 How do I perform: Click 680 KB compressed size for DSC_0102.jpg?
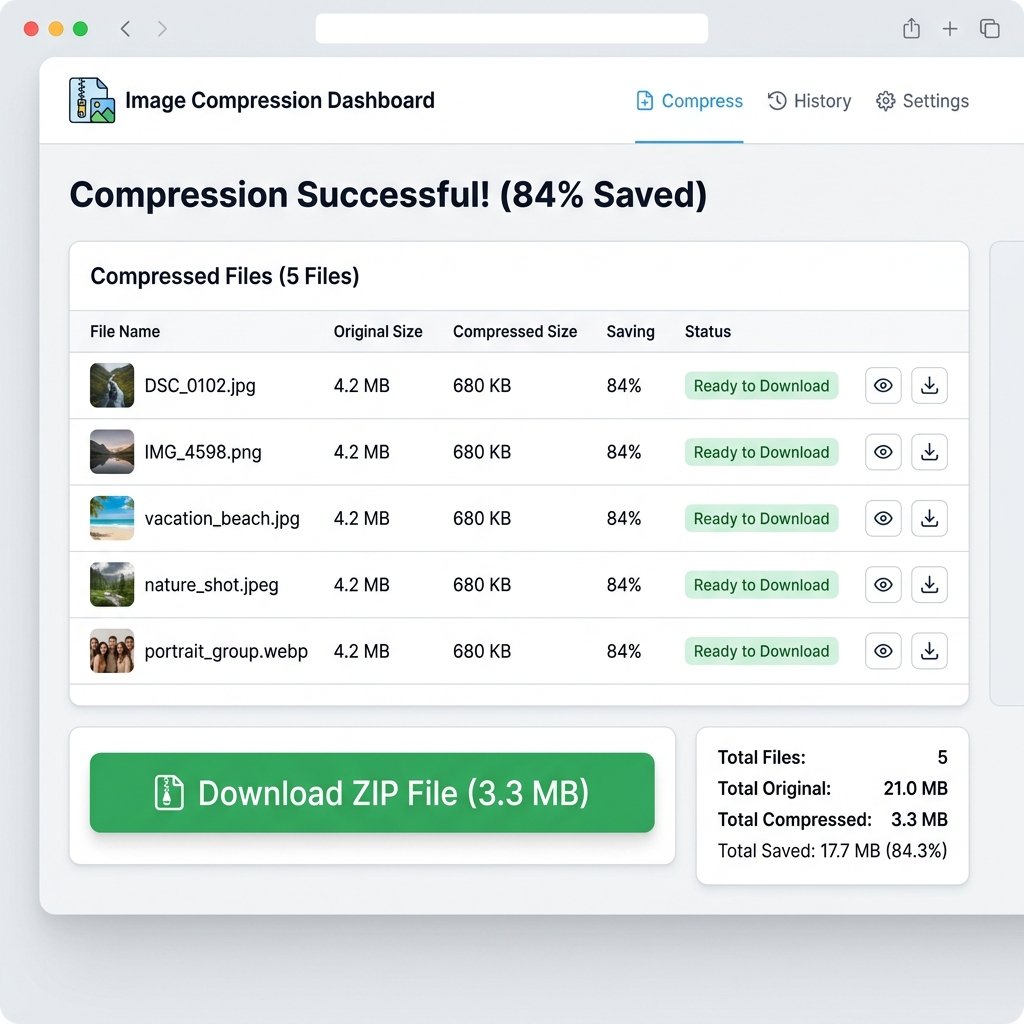pos(482,386)
